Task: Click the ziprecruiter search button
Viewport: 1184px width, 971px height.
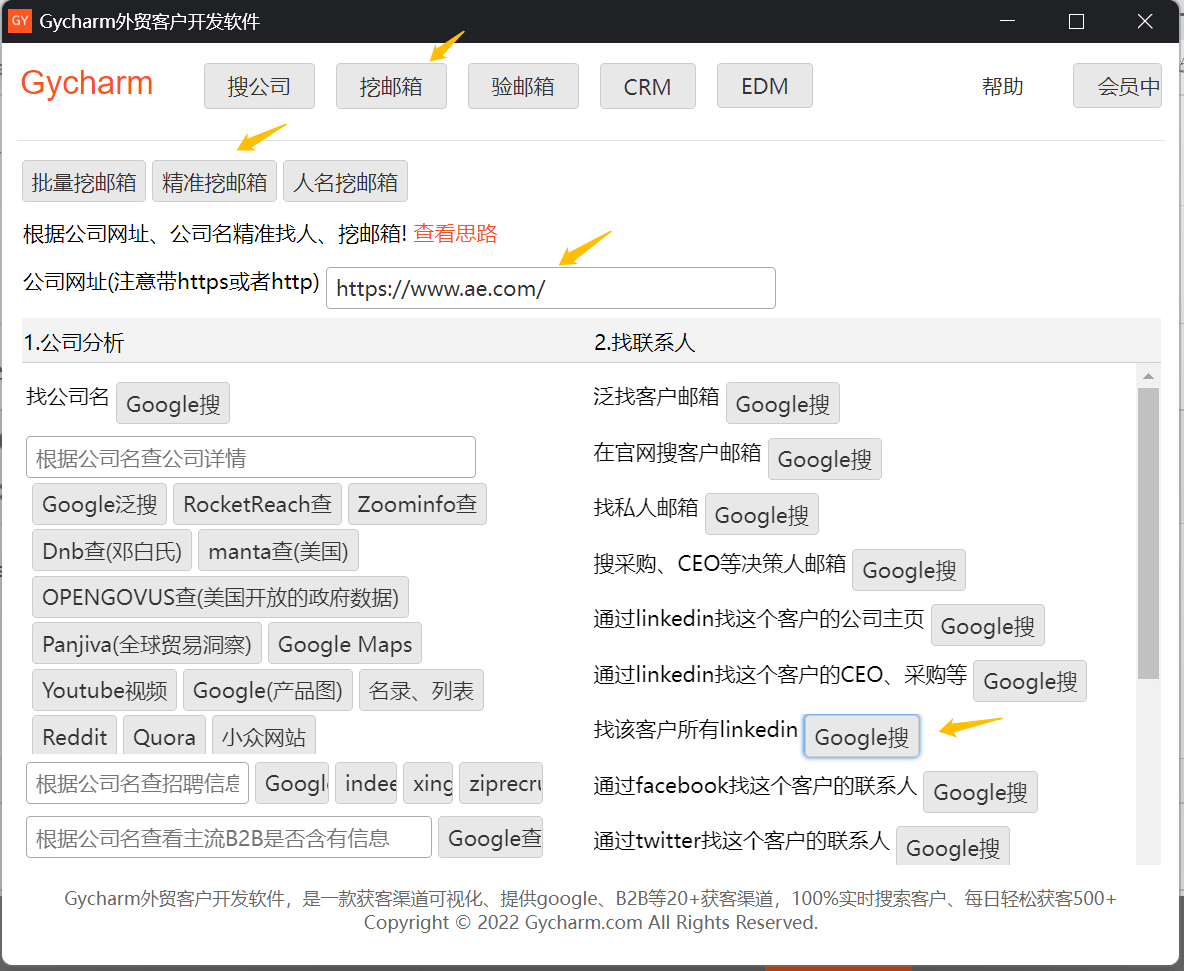Action: tap(501, 783)
